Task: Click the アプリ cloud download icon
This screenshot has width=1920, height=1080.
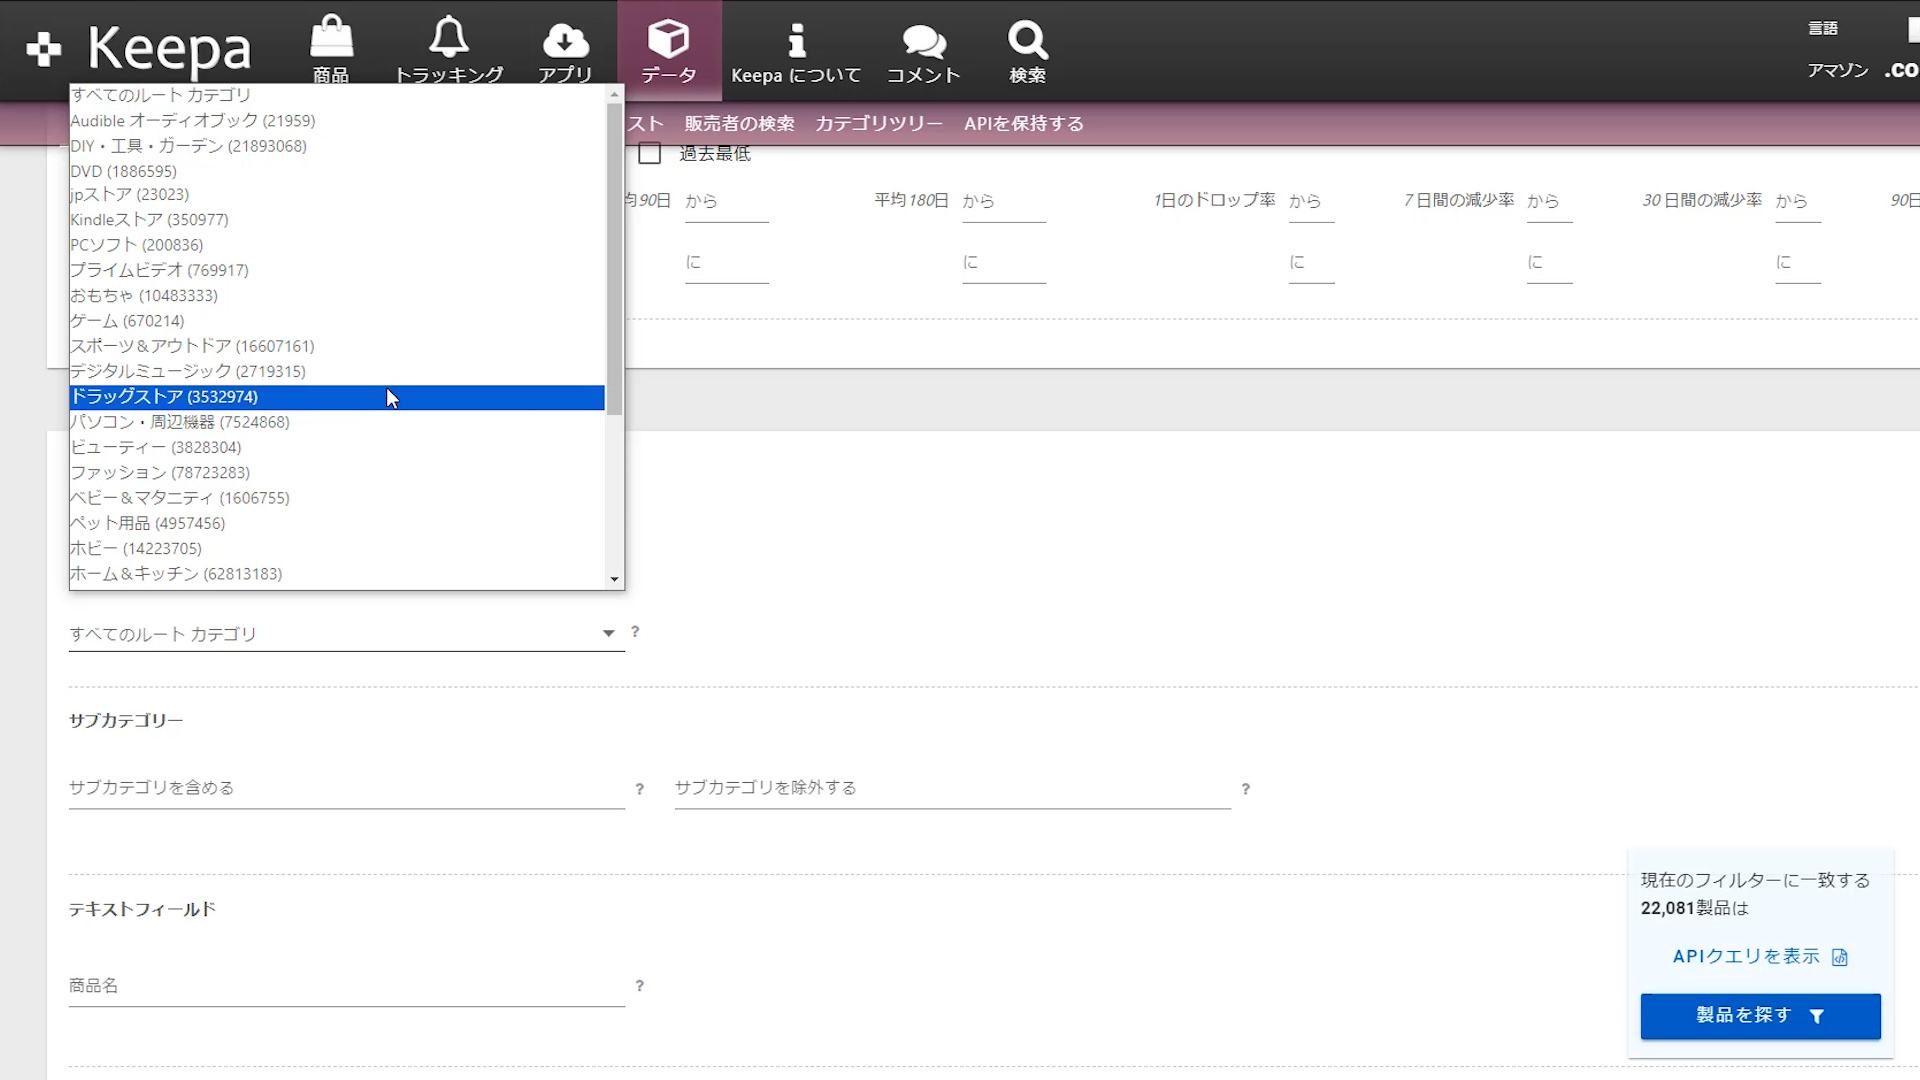Action: pos(565,40)
